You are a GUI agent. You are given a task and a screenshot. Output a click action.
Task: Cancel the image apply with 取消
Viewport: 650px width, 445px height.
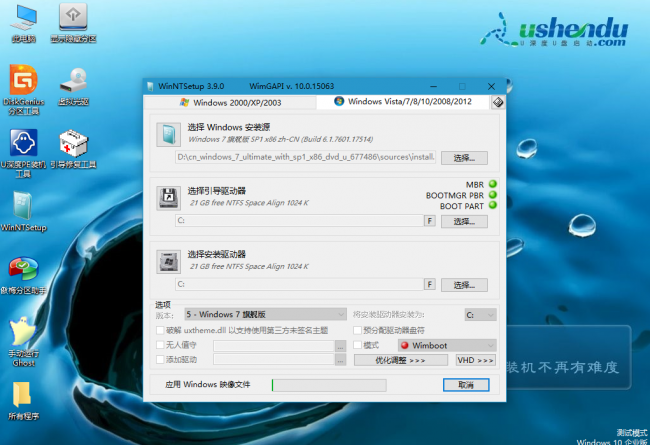pos(466,384)
